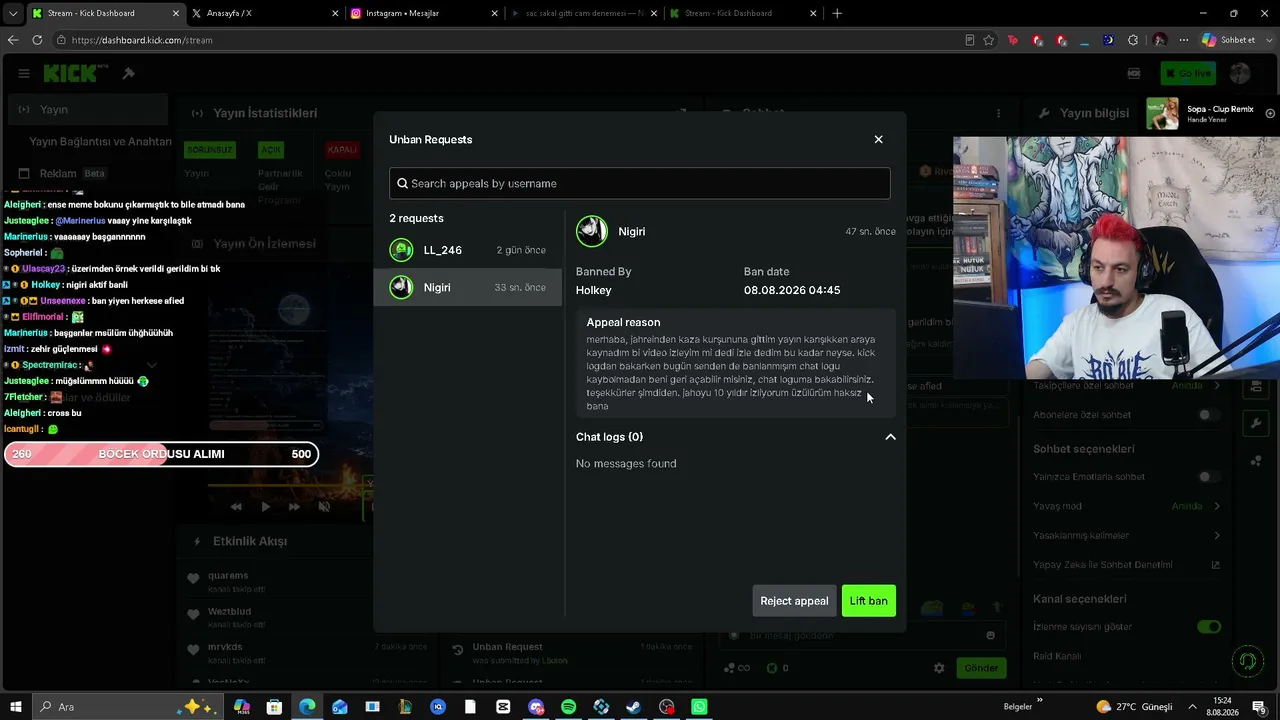The height and width of the screenshot is (720, 1280).
Task: Open profile avatar menu in Kick header
Action: [x=1240, y=73]
